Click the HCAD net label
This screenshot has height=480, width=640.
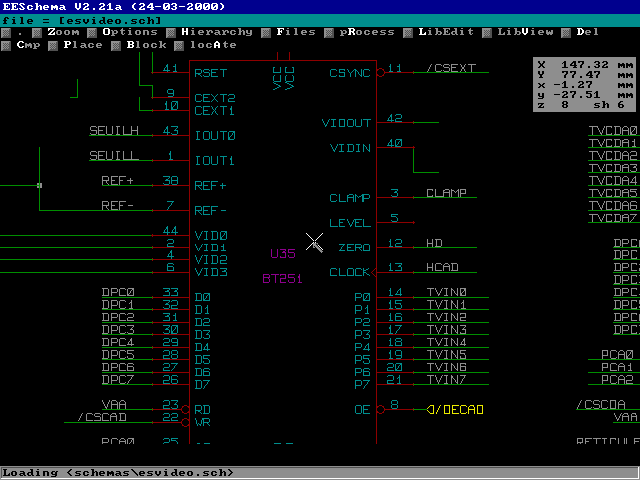coord(442,267)
